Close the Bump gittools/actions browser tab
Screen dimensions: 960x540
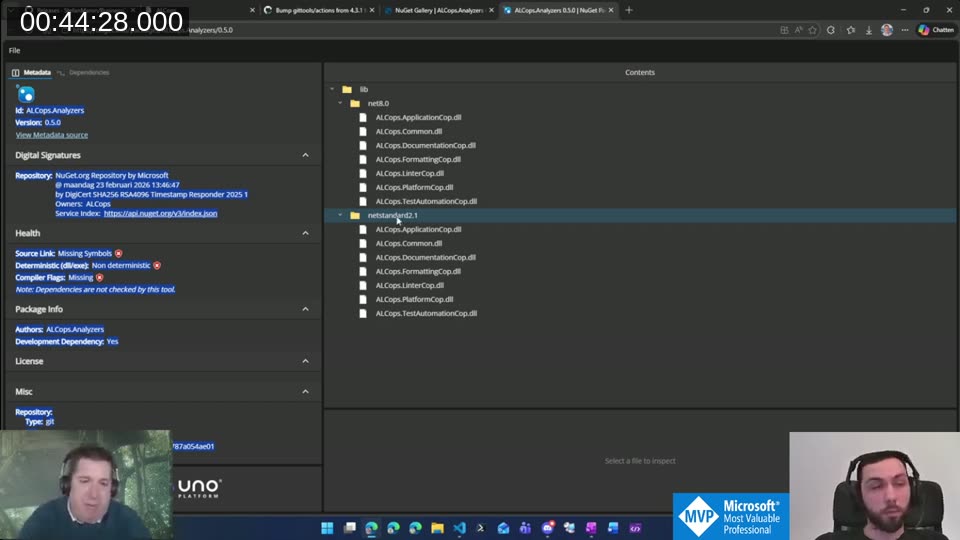point(372,10)
